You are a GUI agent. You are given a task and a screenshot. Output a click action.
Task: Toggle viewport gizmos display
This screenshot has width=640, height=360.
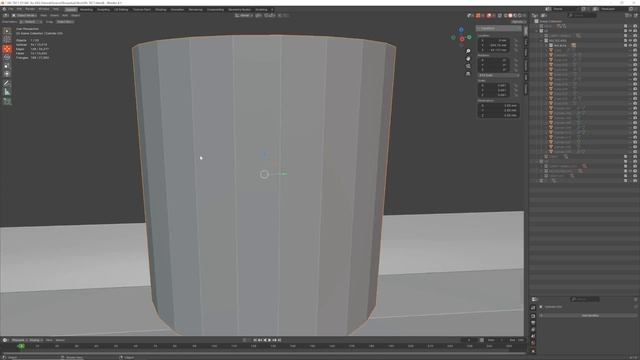tap(478, 16)
